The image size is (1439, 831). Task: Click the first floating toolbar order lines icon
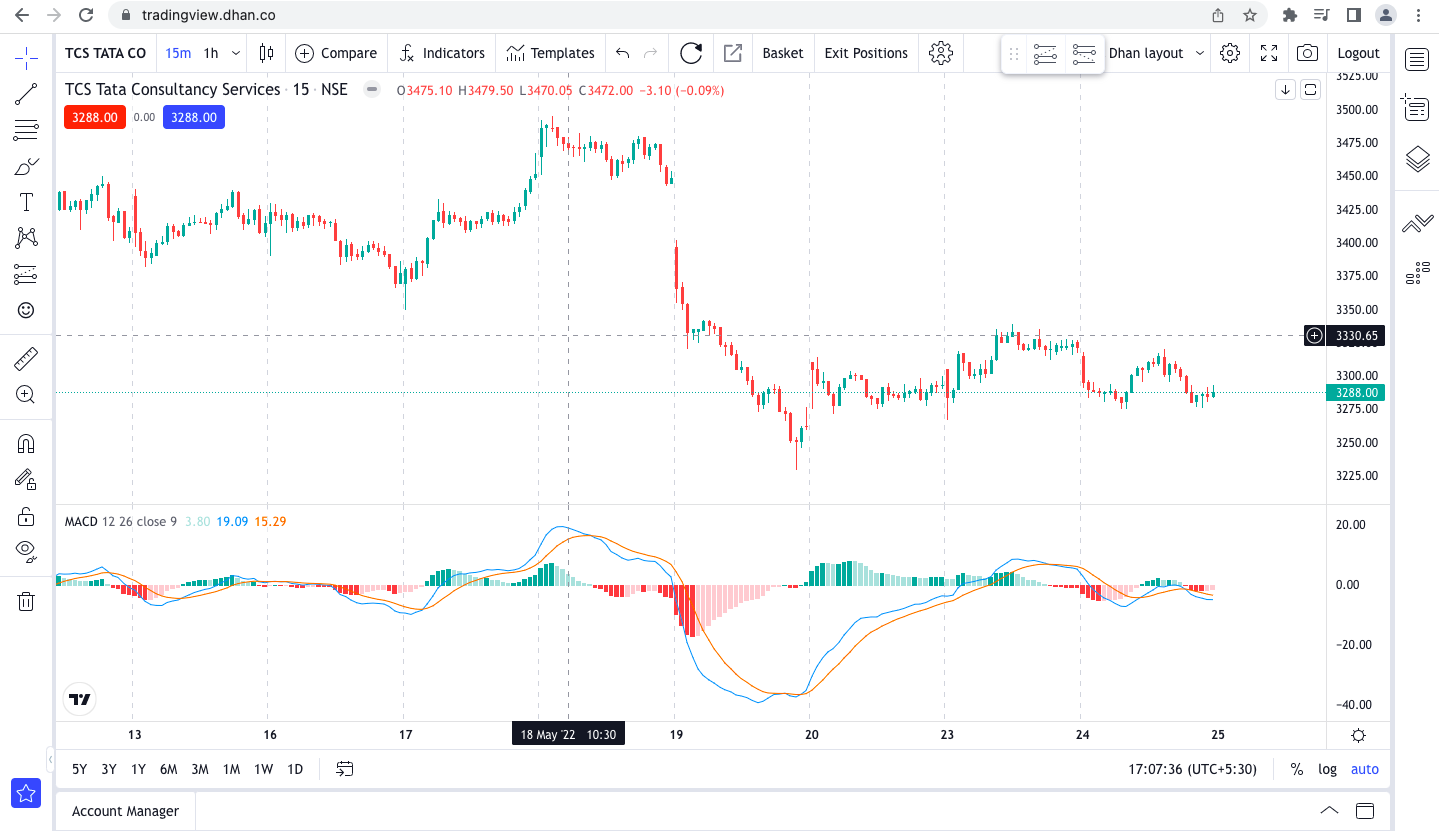tap(1046, 54)
